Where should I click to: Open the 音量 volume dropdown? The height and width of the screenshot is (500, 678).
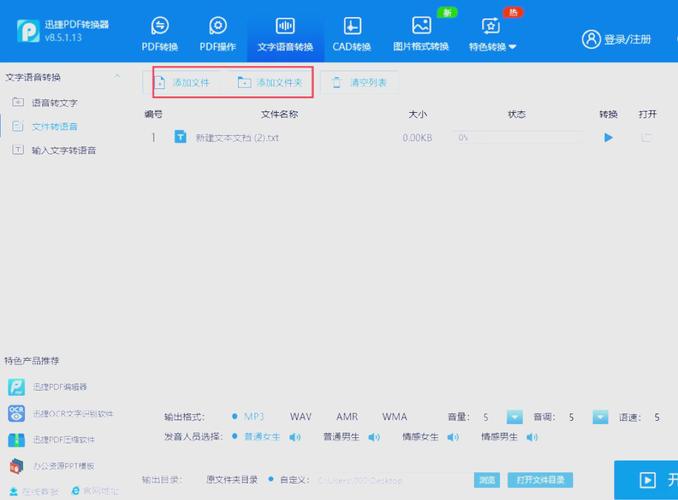(x=515, y=417)
